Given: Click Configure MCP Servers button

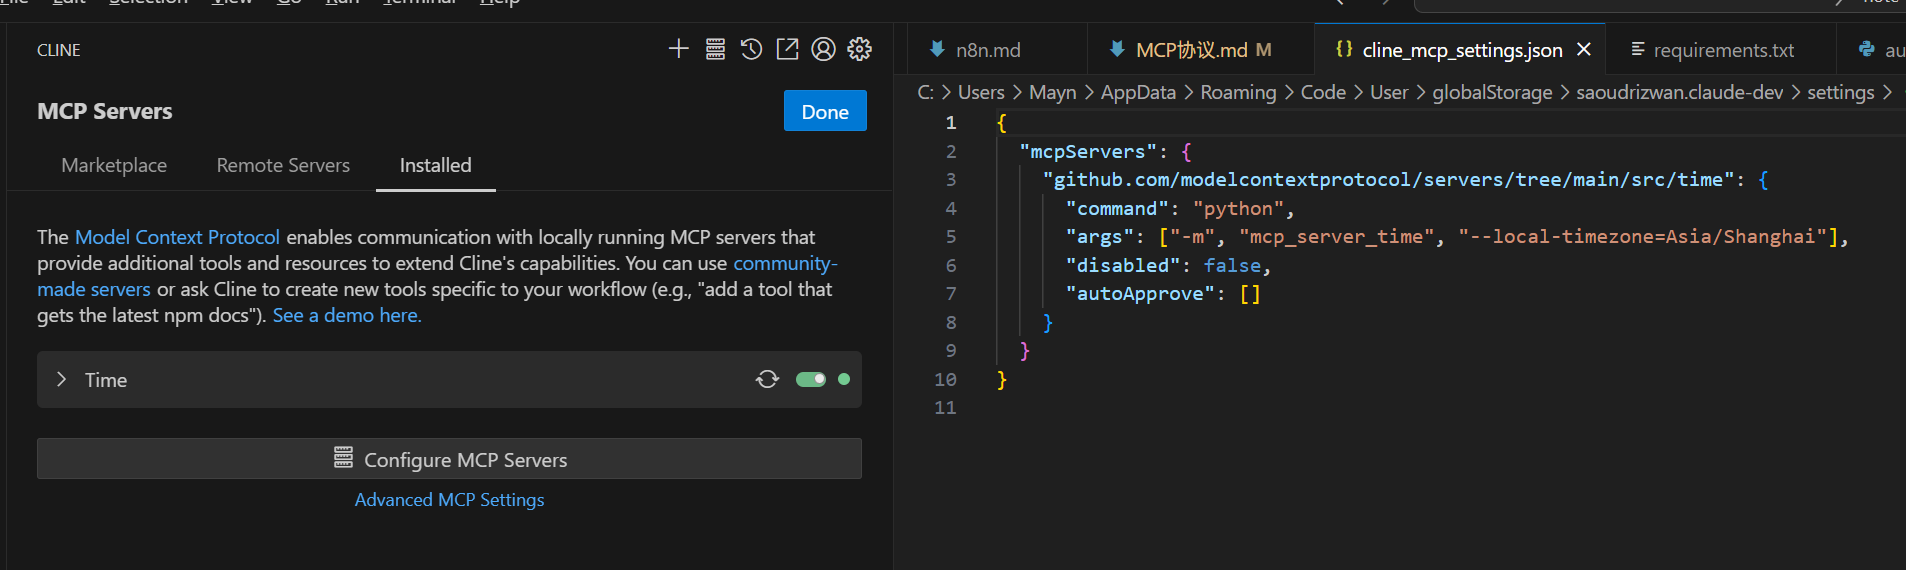Looking at the screenshot, I should click(449, 459).
